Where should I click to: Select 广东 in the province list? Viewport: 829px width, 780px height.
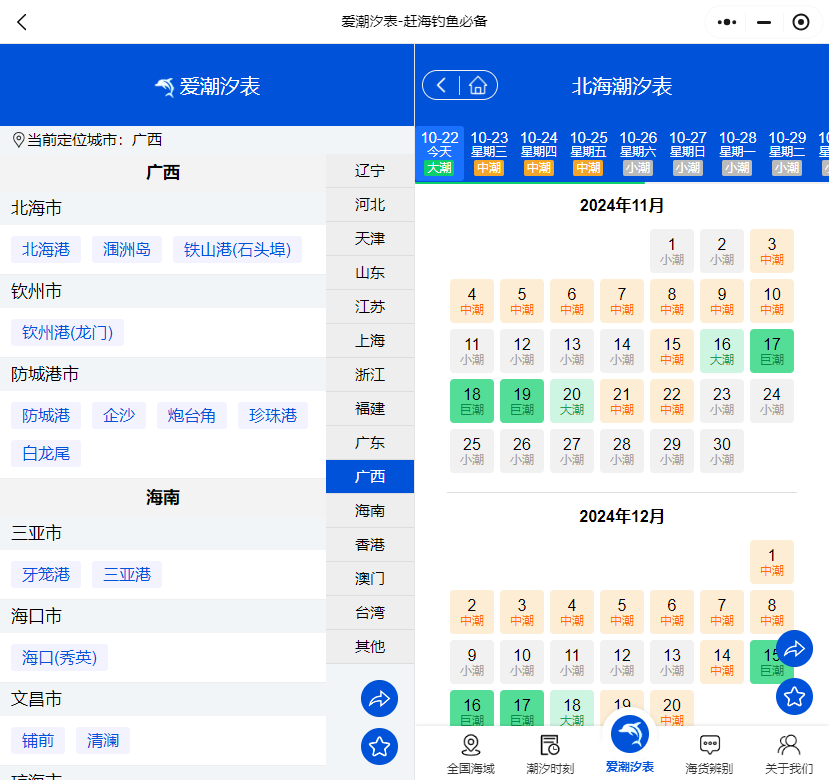[x=370, y=443]
